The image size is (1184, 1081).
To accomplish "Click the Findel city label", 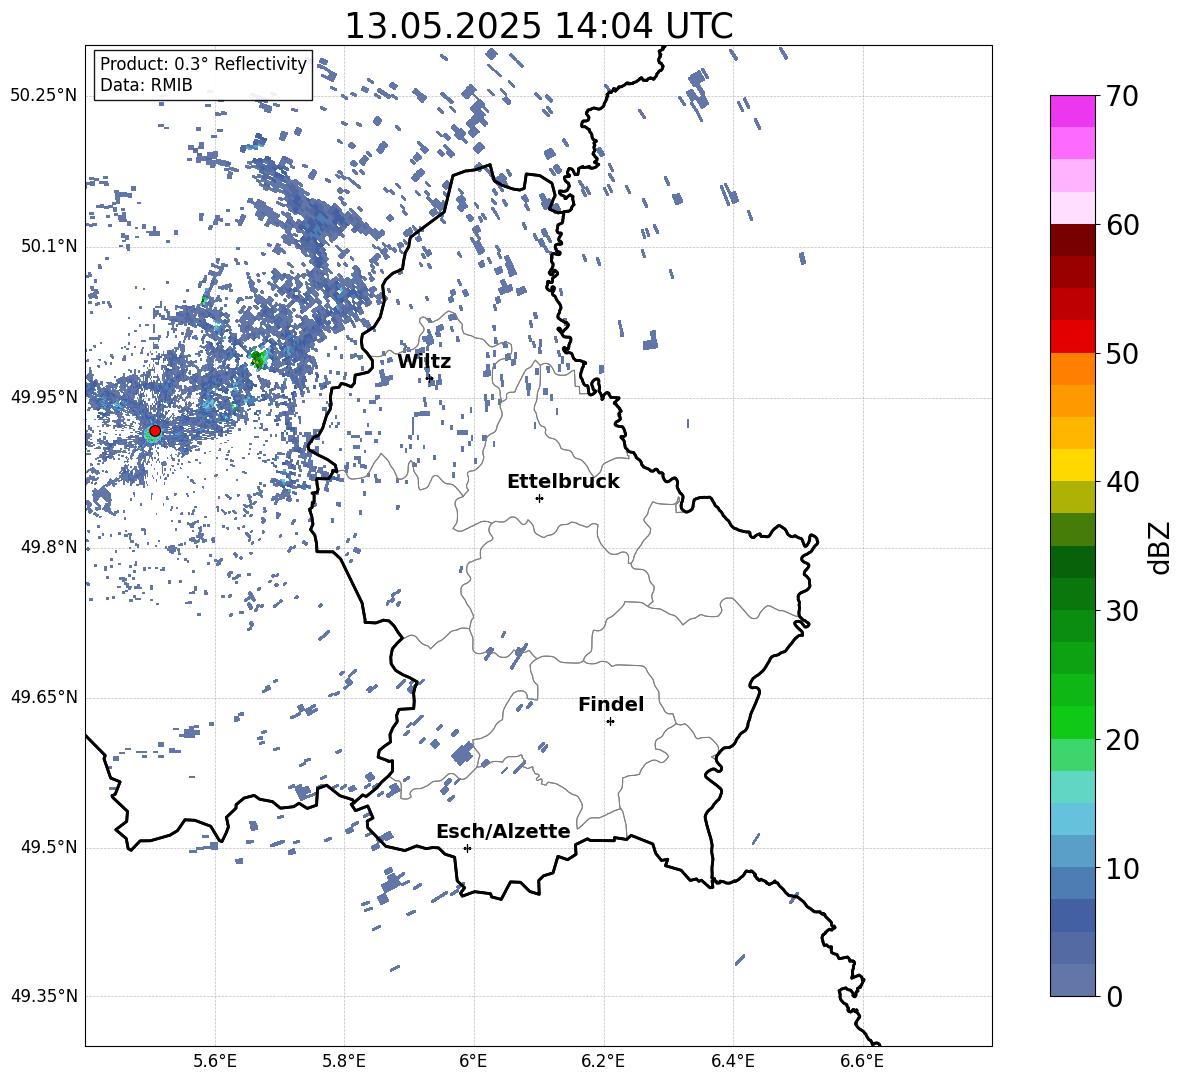I will coord(611,704).
